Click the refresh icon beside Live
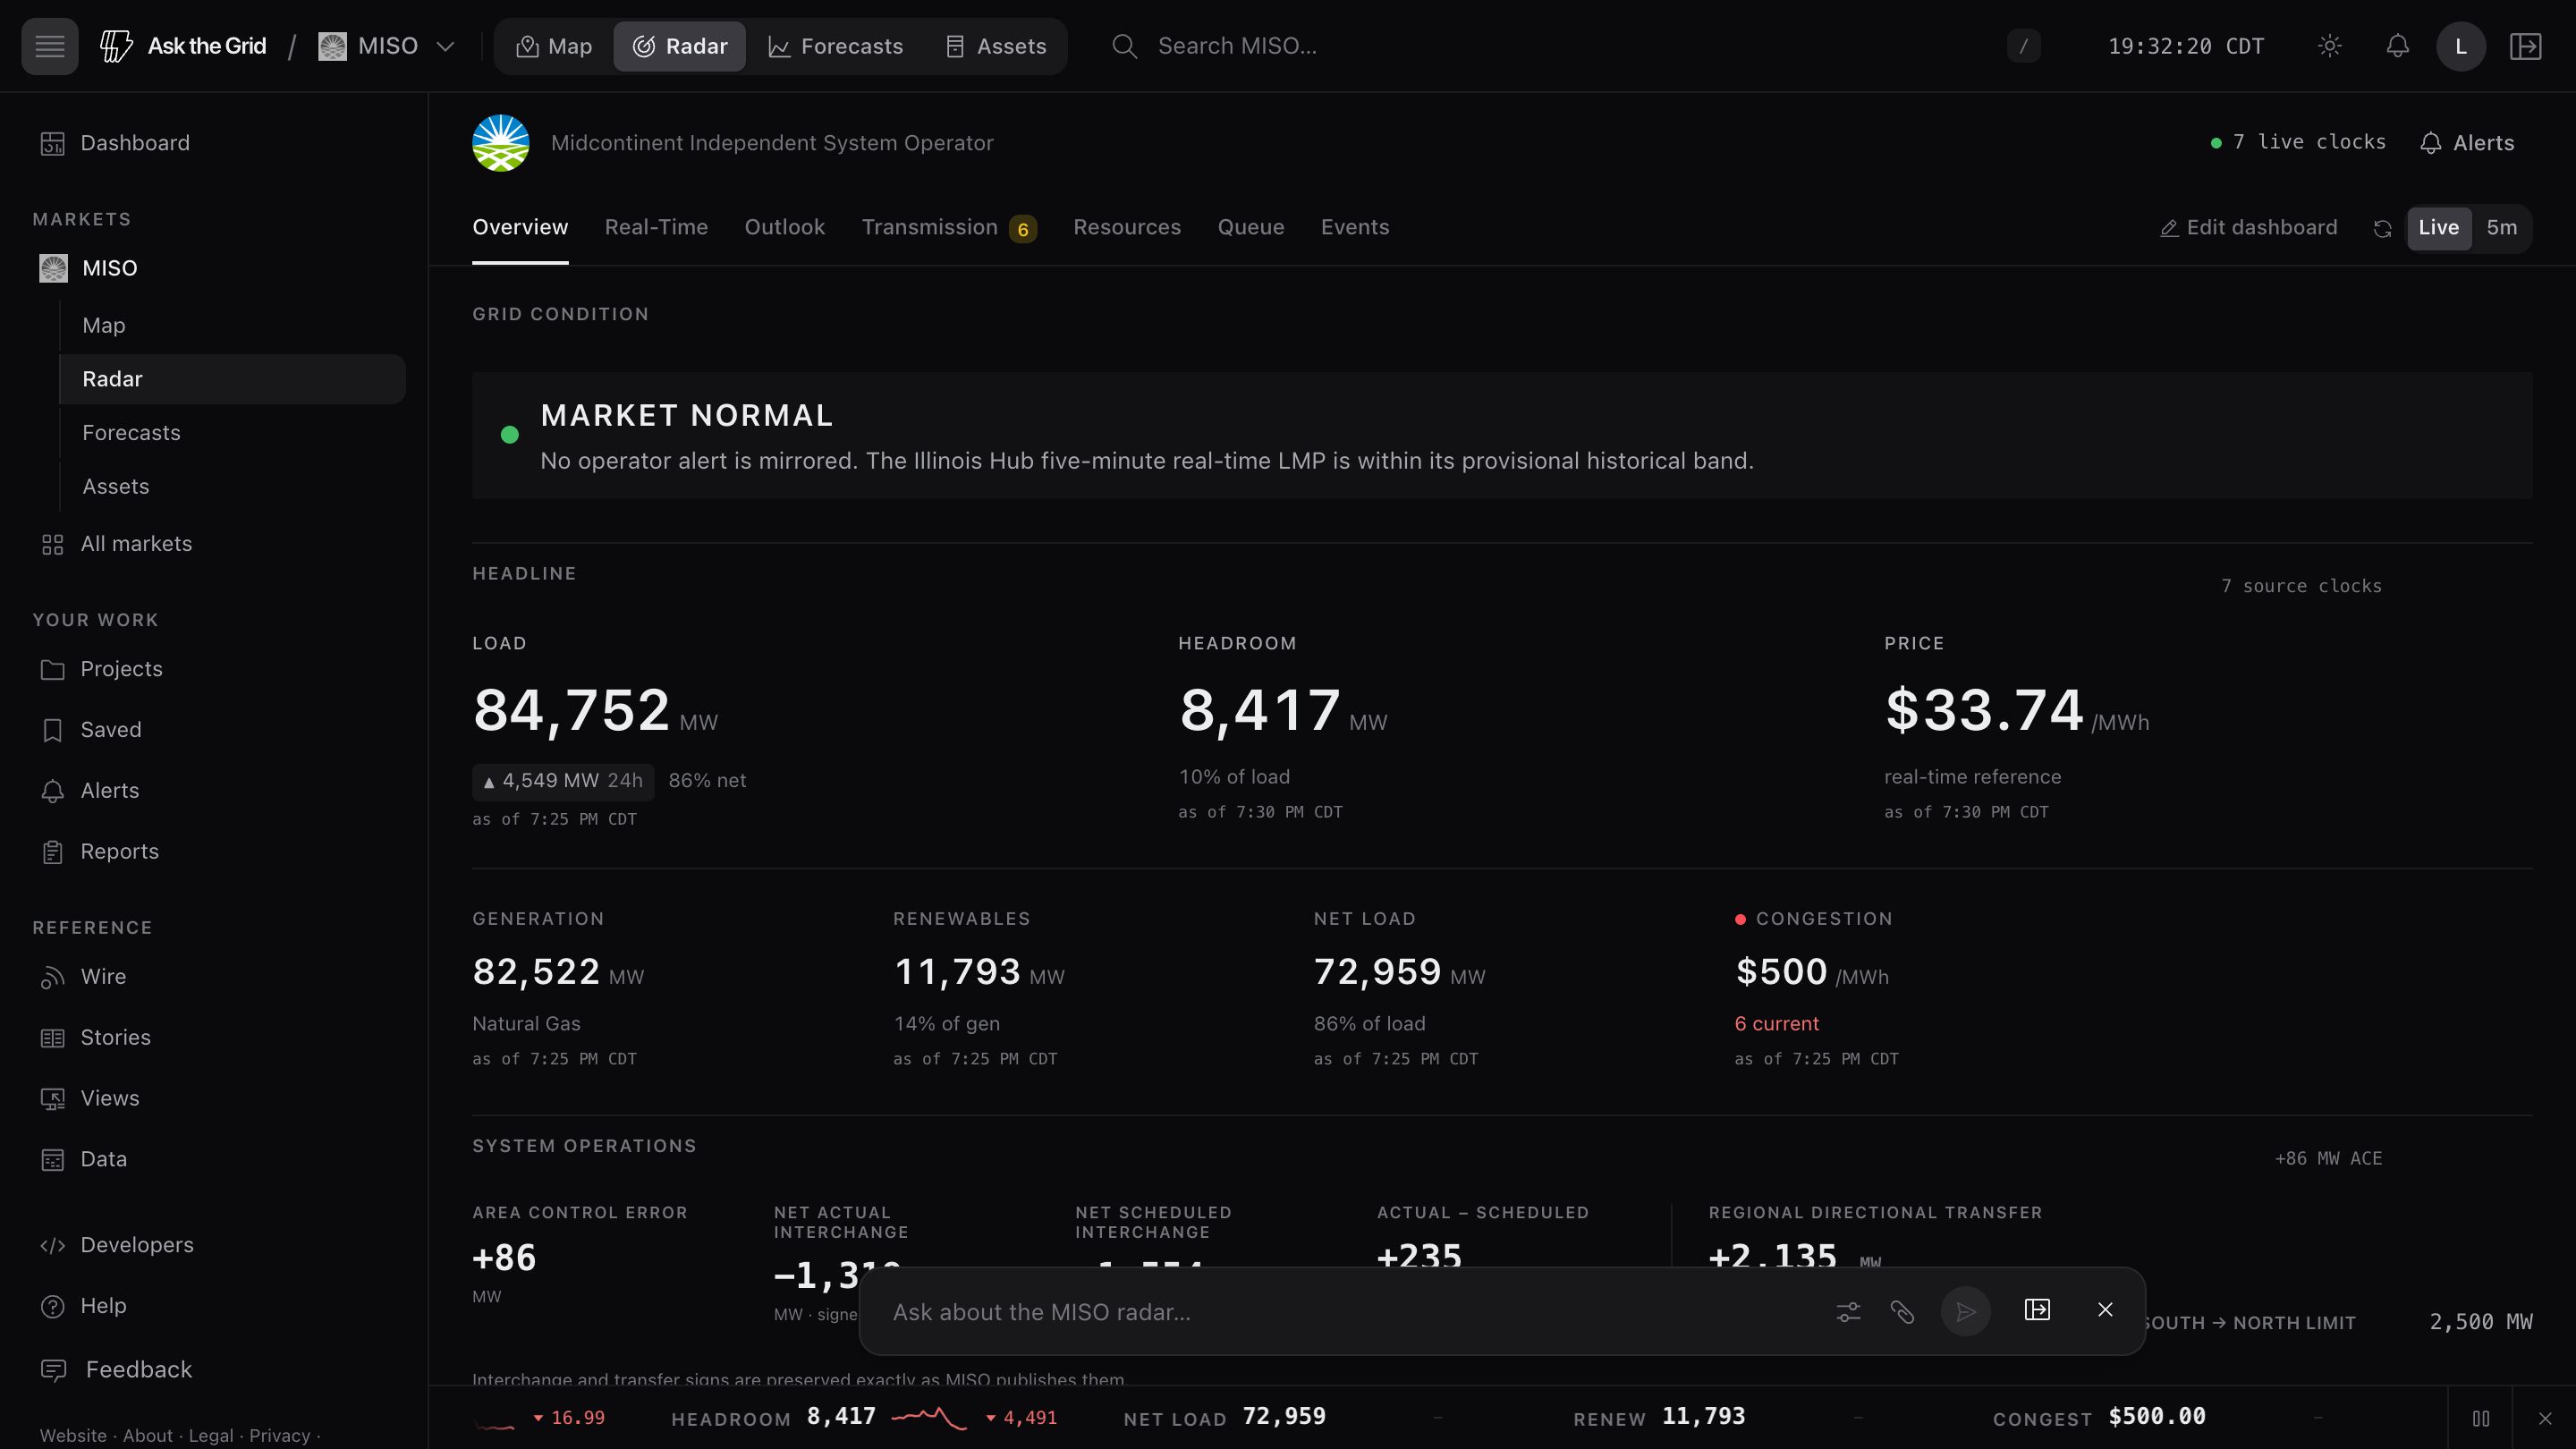The height and width of the screenshot is (1449, 2576). pyautogui.click(x=2382, y=229)
